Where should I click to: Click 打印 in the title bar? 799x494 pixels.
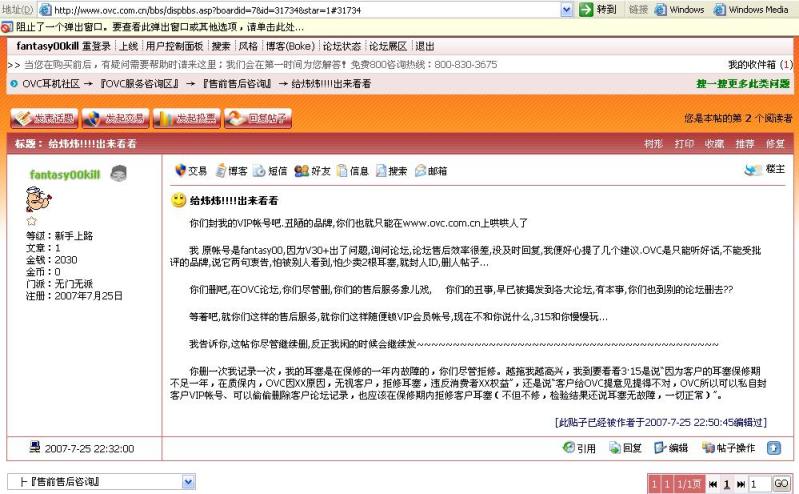tap(684, 144)
